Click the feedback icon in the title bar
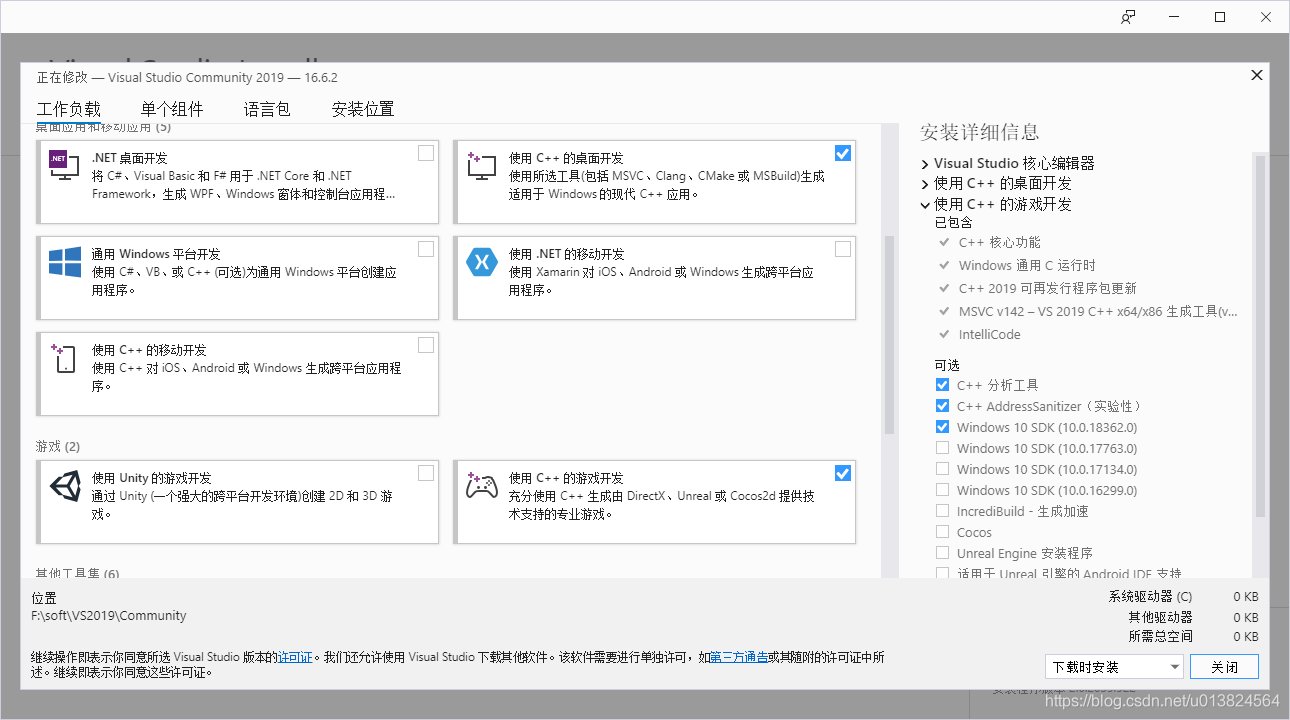 [1128, 17]
